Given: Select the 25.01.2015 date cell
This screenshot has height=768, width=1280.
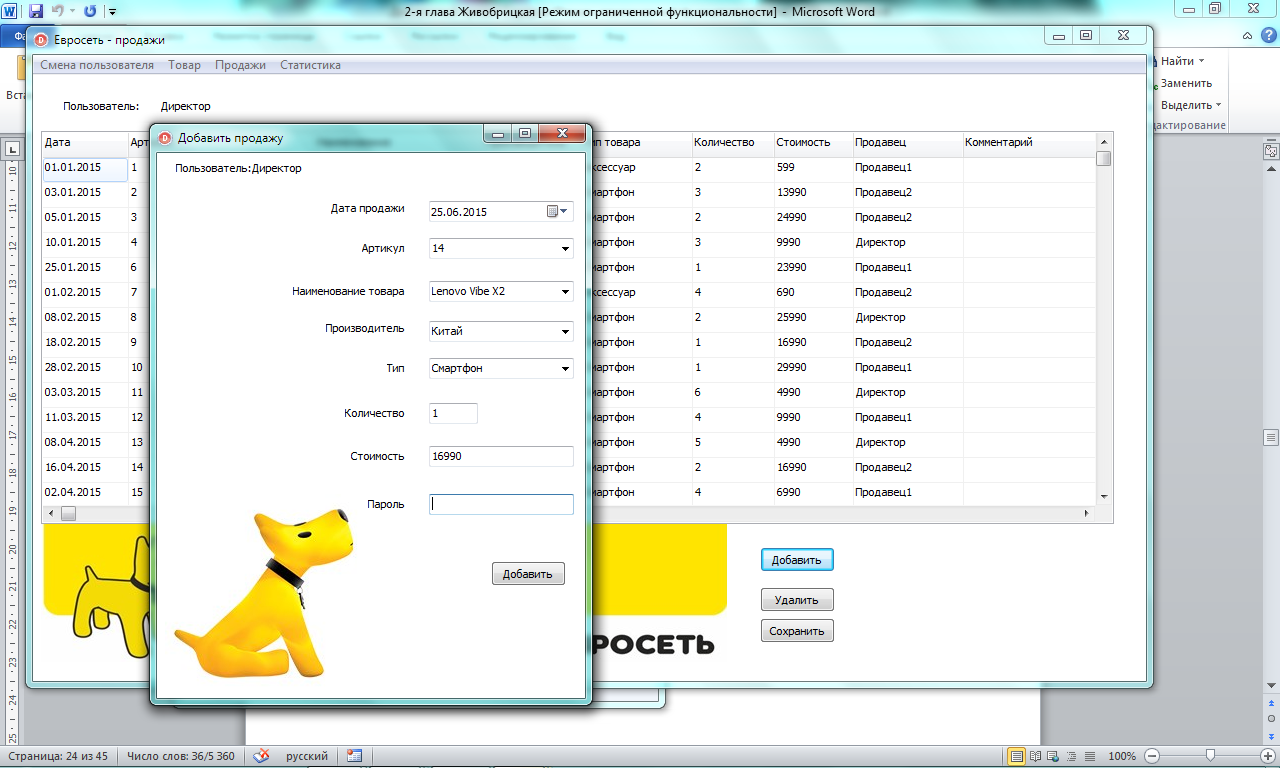Looking at the screenshot, I should tap(85, 268).
